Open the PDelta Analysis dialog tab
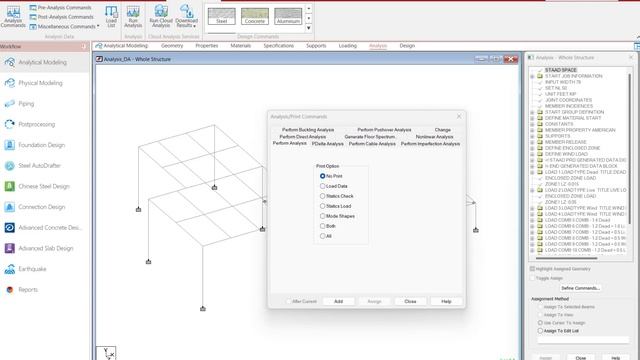The width and height of the screenshot is (640, 360). (x=328, y=144)
